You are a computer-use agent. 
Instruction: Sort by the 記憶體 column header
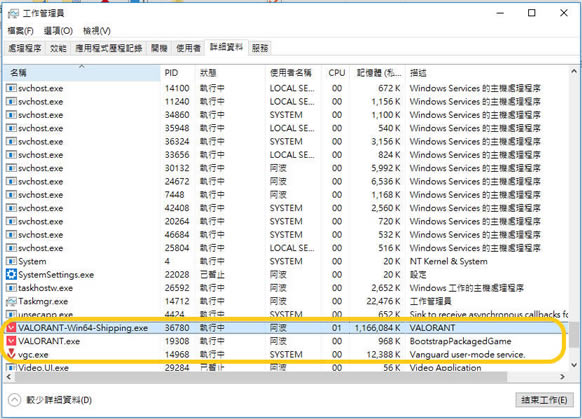point(378,73)
